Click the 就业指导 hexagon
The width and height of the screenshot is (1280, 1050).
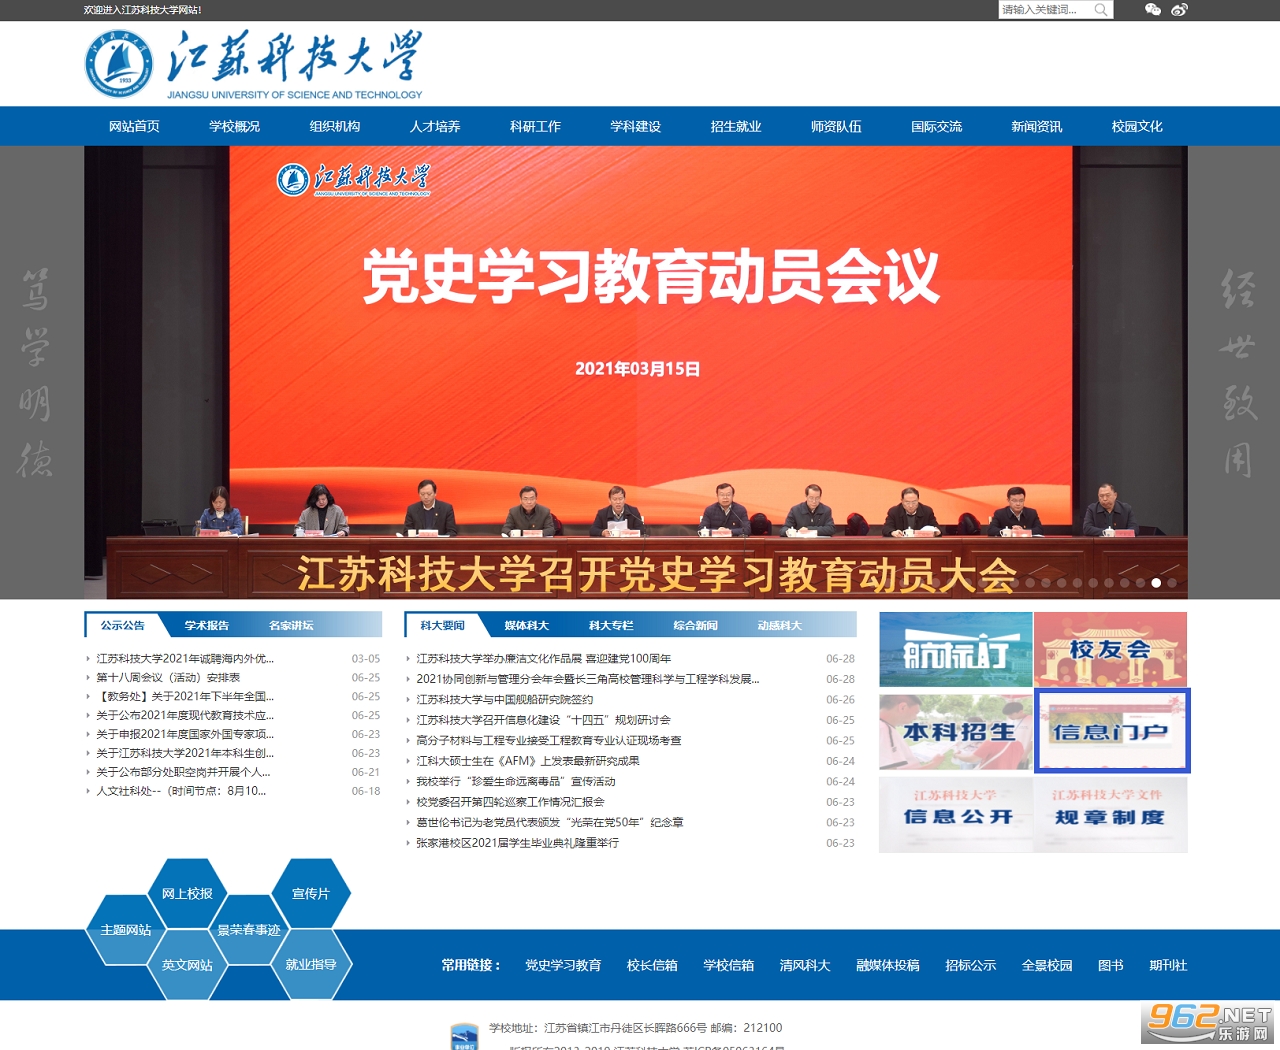[x=311, y=965]
